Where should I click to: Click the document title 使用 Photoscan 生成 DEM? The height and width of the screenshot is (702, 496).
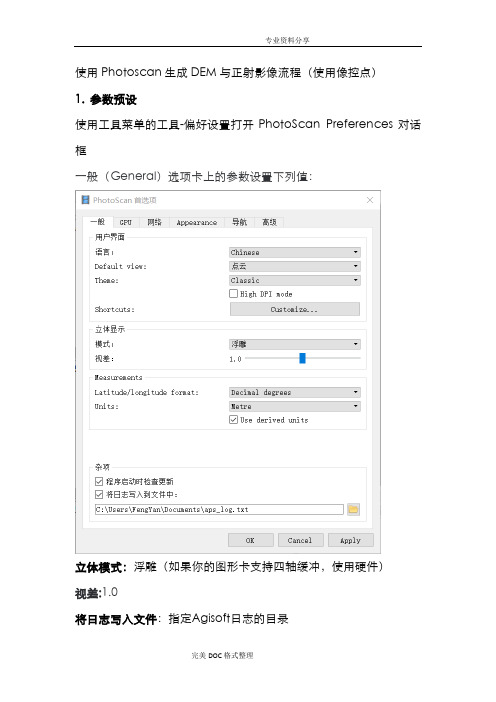tap(225, 72)
